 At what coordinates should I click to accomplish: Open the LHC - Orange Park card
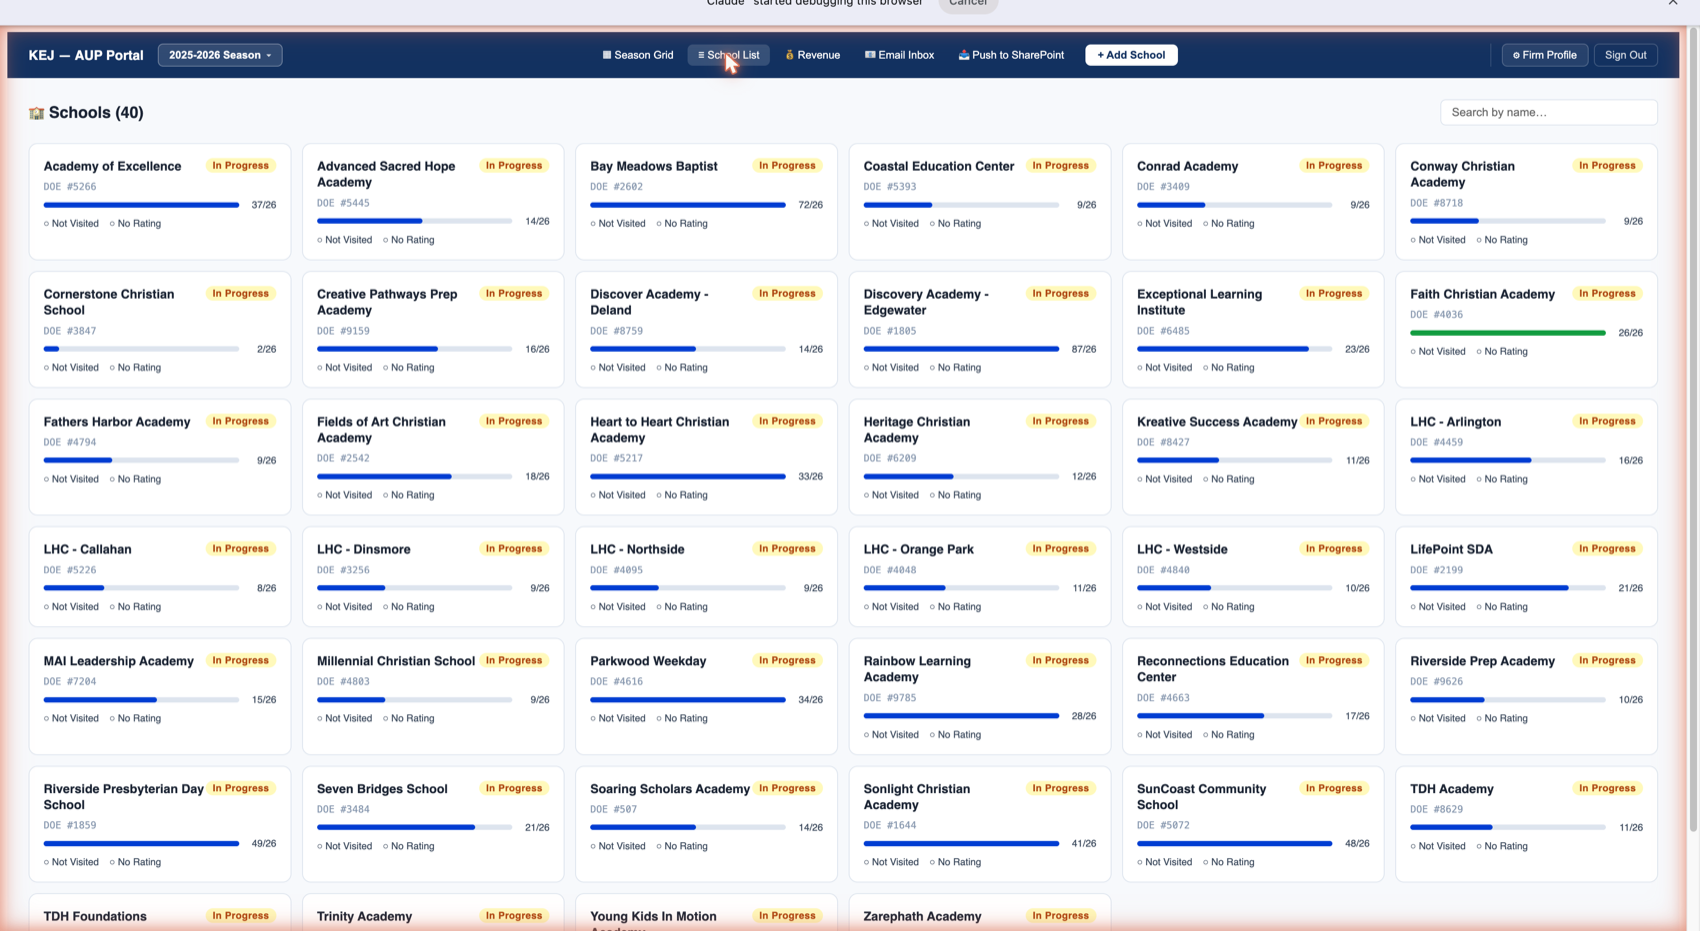click(980, 577)
